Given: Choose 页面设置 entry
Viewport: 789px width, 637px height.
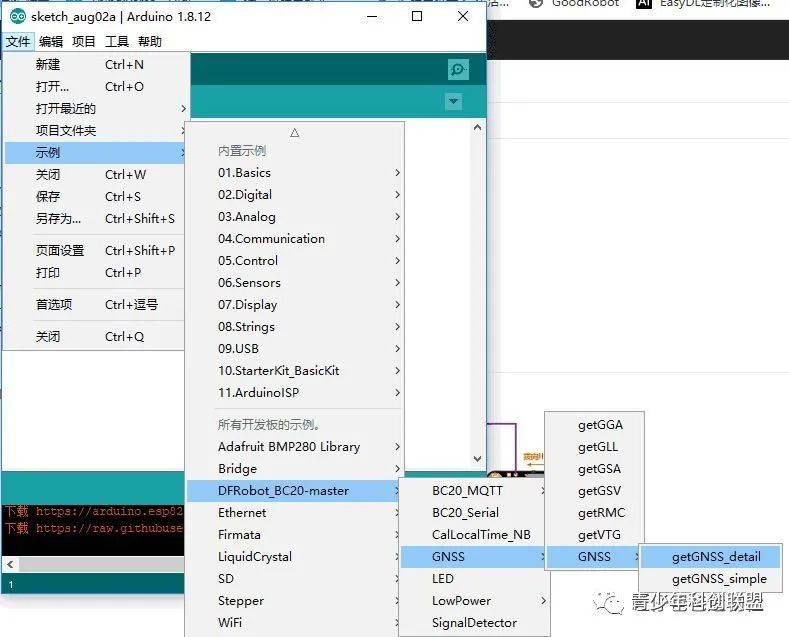Looking at the screenshot, I should (97, 251).
